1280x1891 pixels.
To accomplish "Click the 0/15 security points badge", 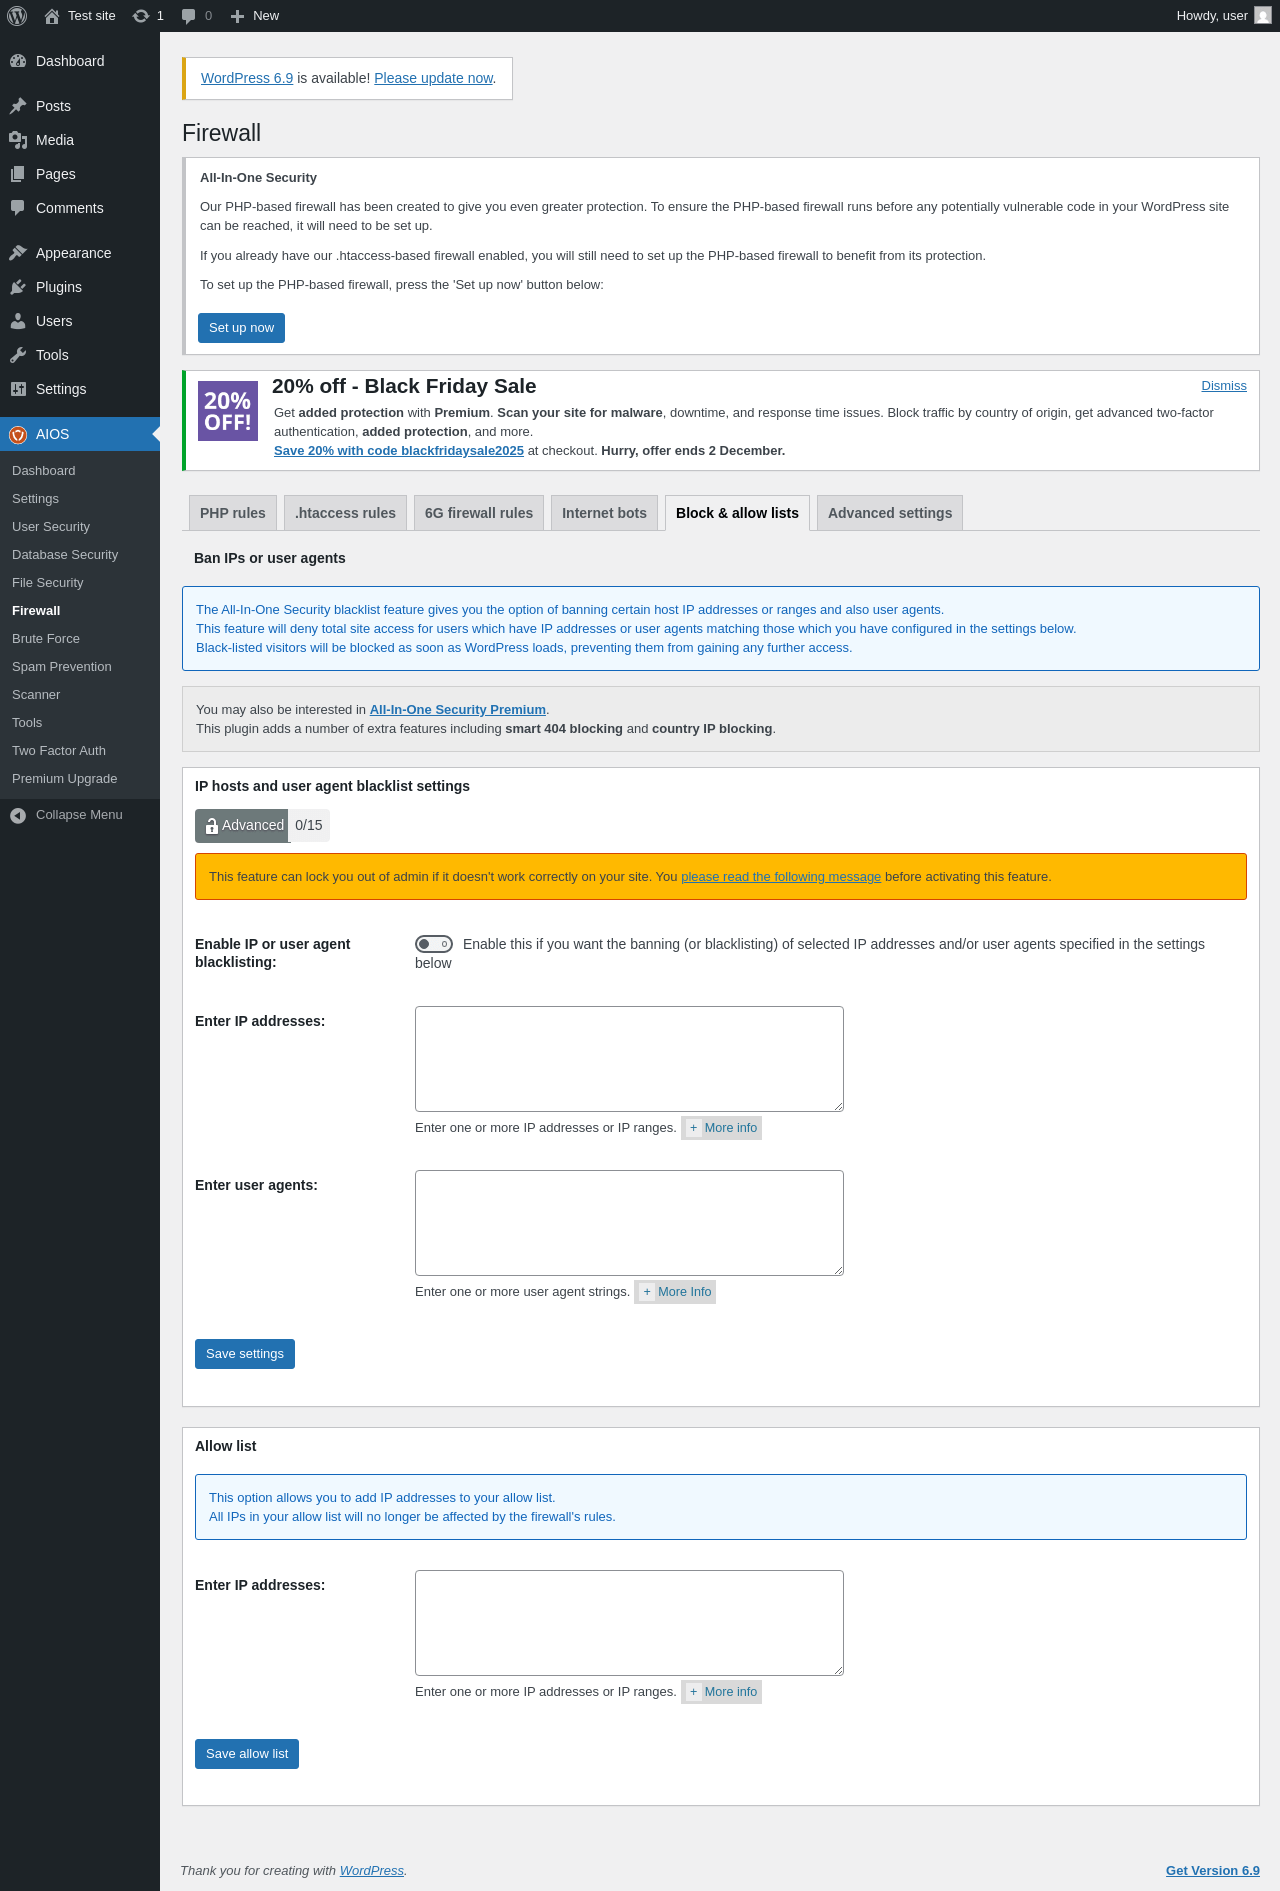I will [x=309, y=826].
